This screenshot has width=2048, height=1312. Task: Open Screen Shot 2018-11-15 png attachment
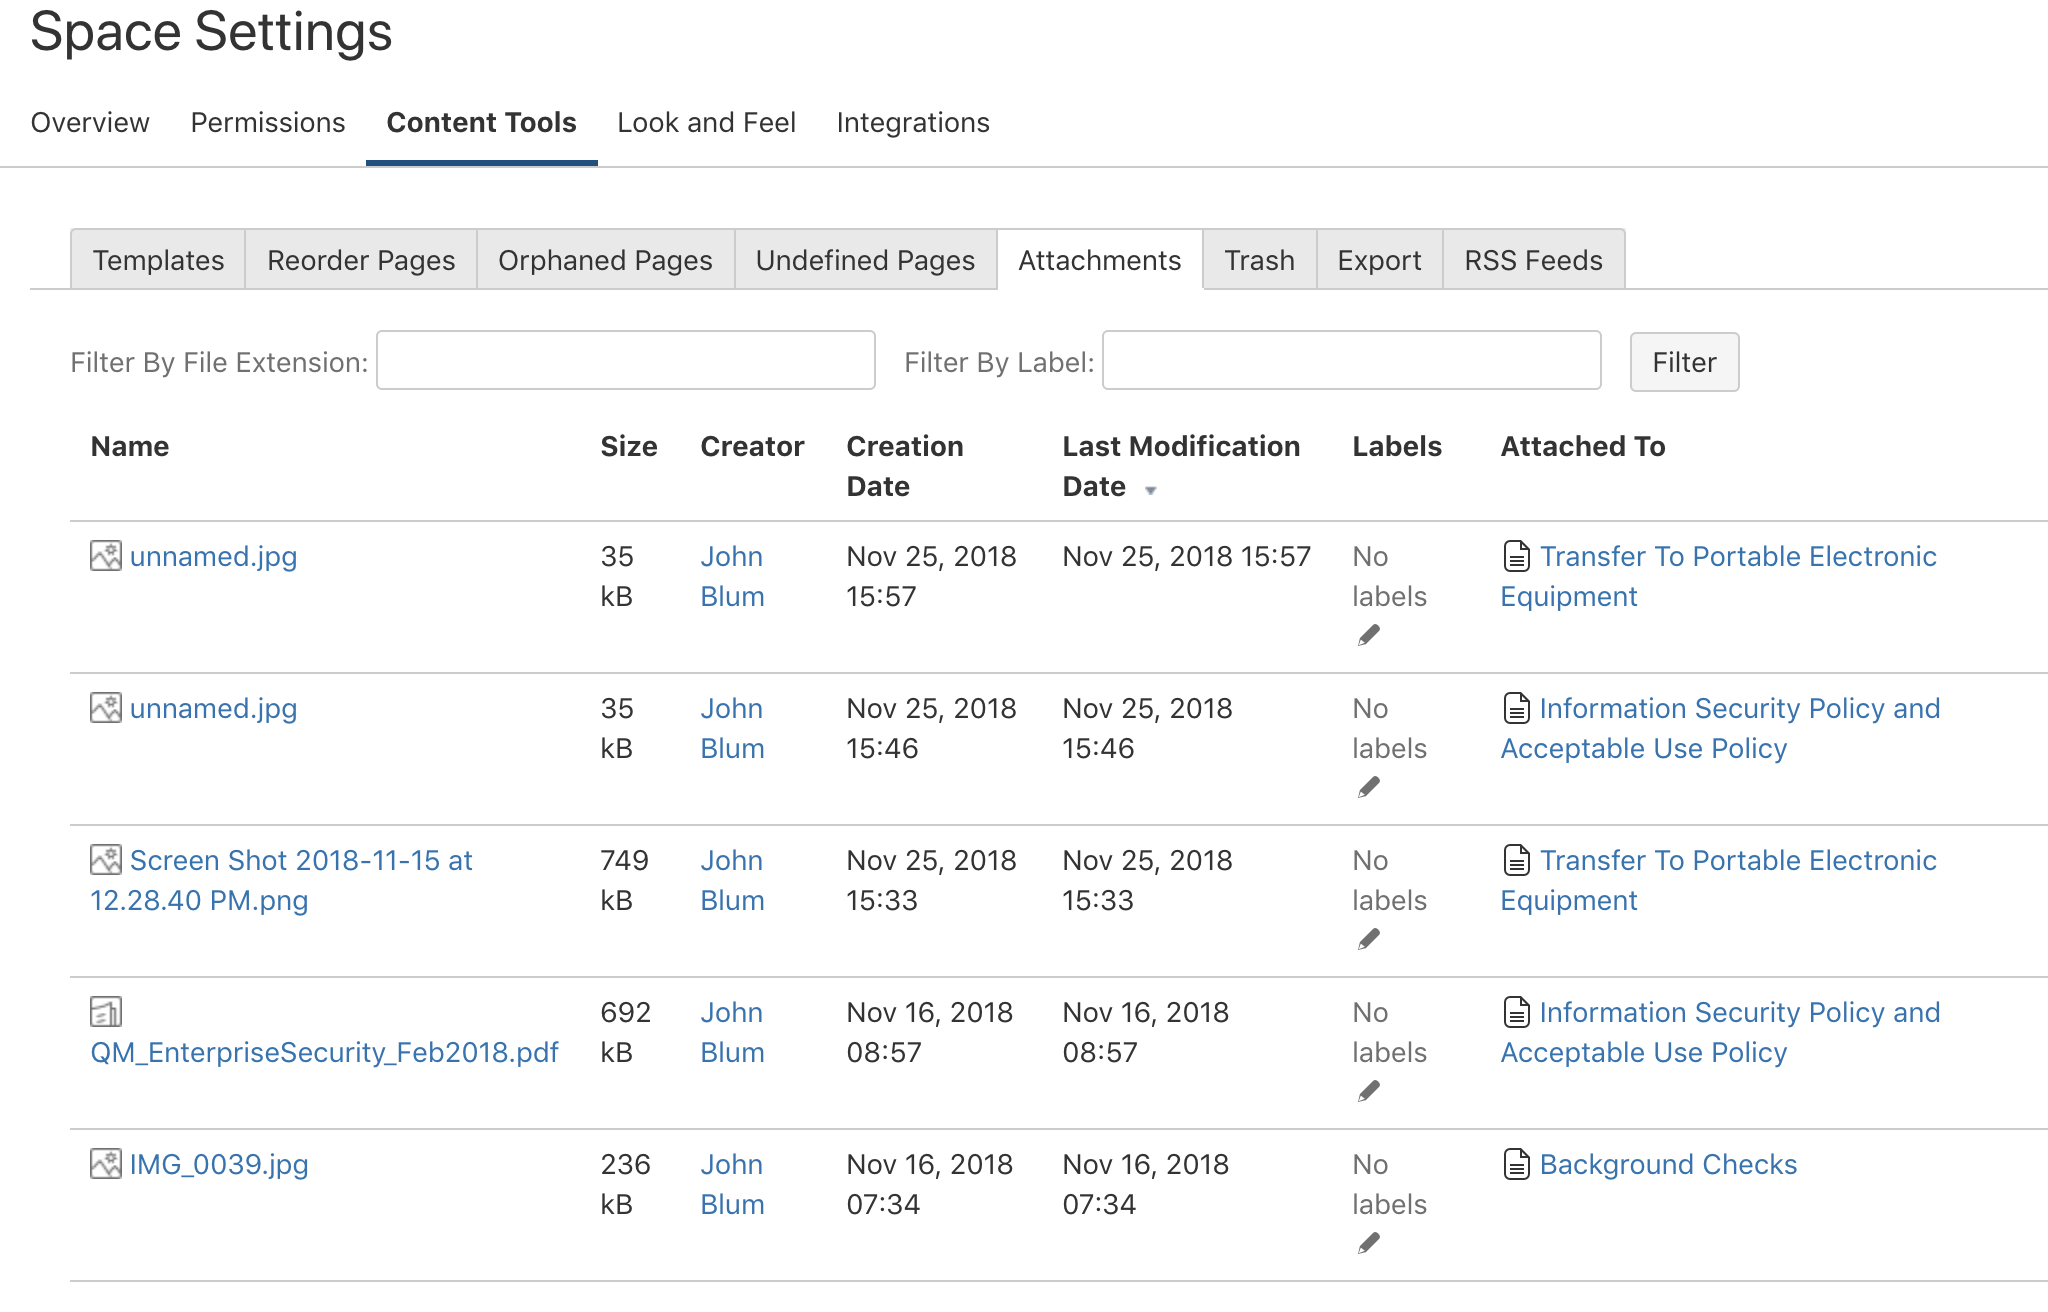282,880
